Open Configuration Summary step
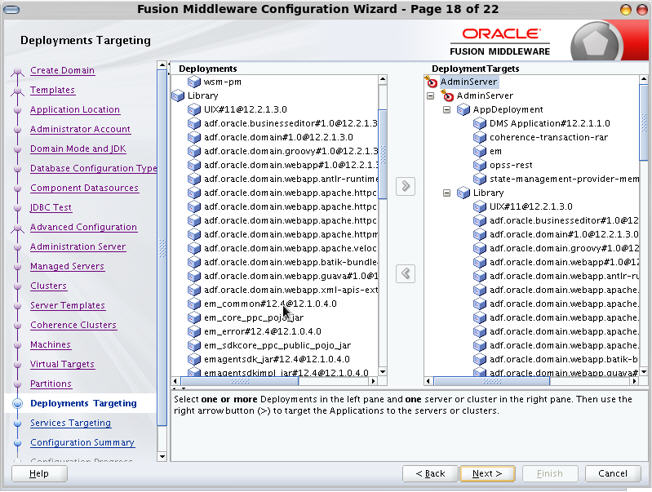Screen dimensions: 652x492 82,442
